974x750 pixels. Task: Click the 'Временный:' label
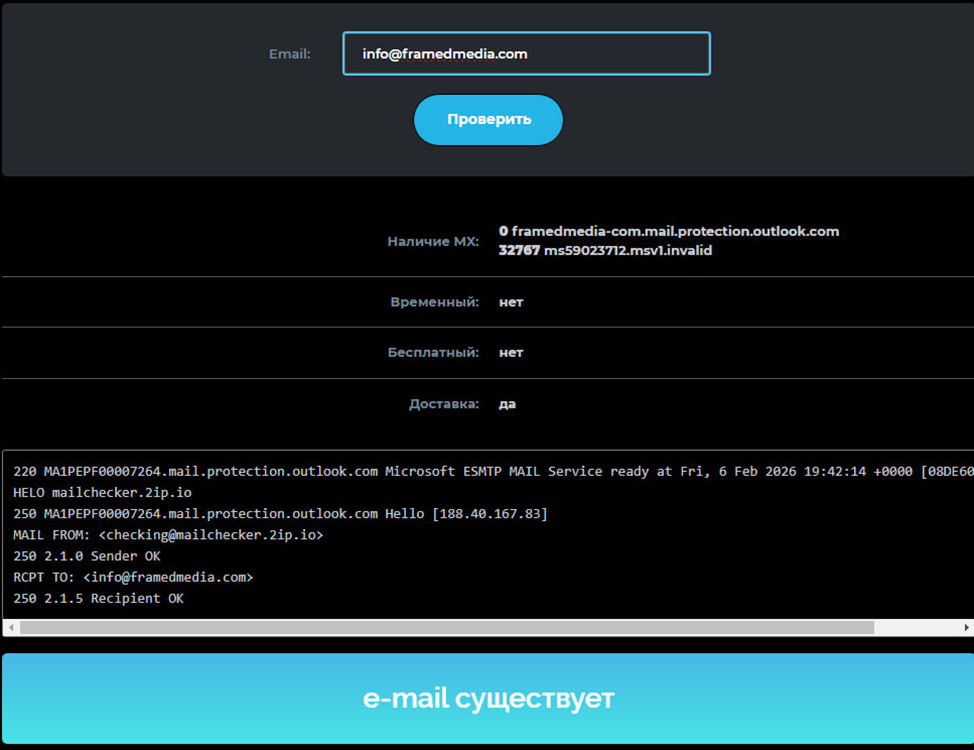[x=434, y=302]
